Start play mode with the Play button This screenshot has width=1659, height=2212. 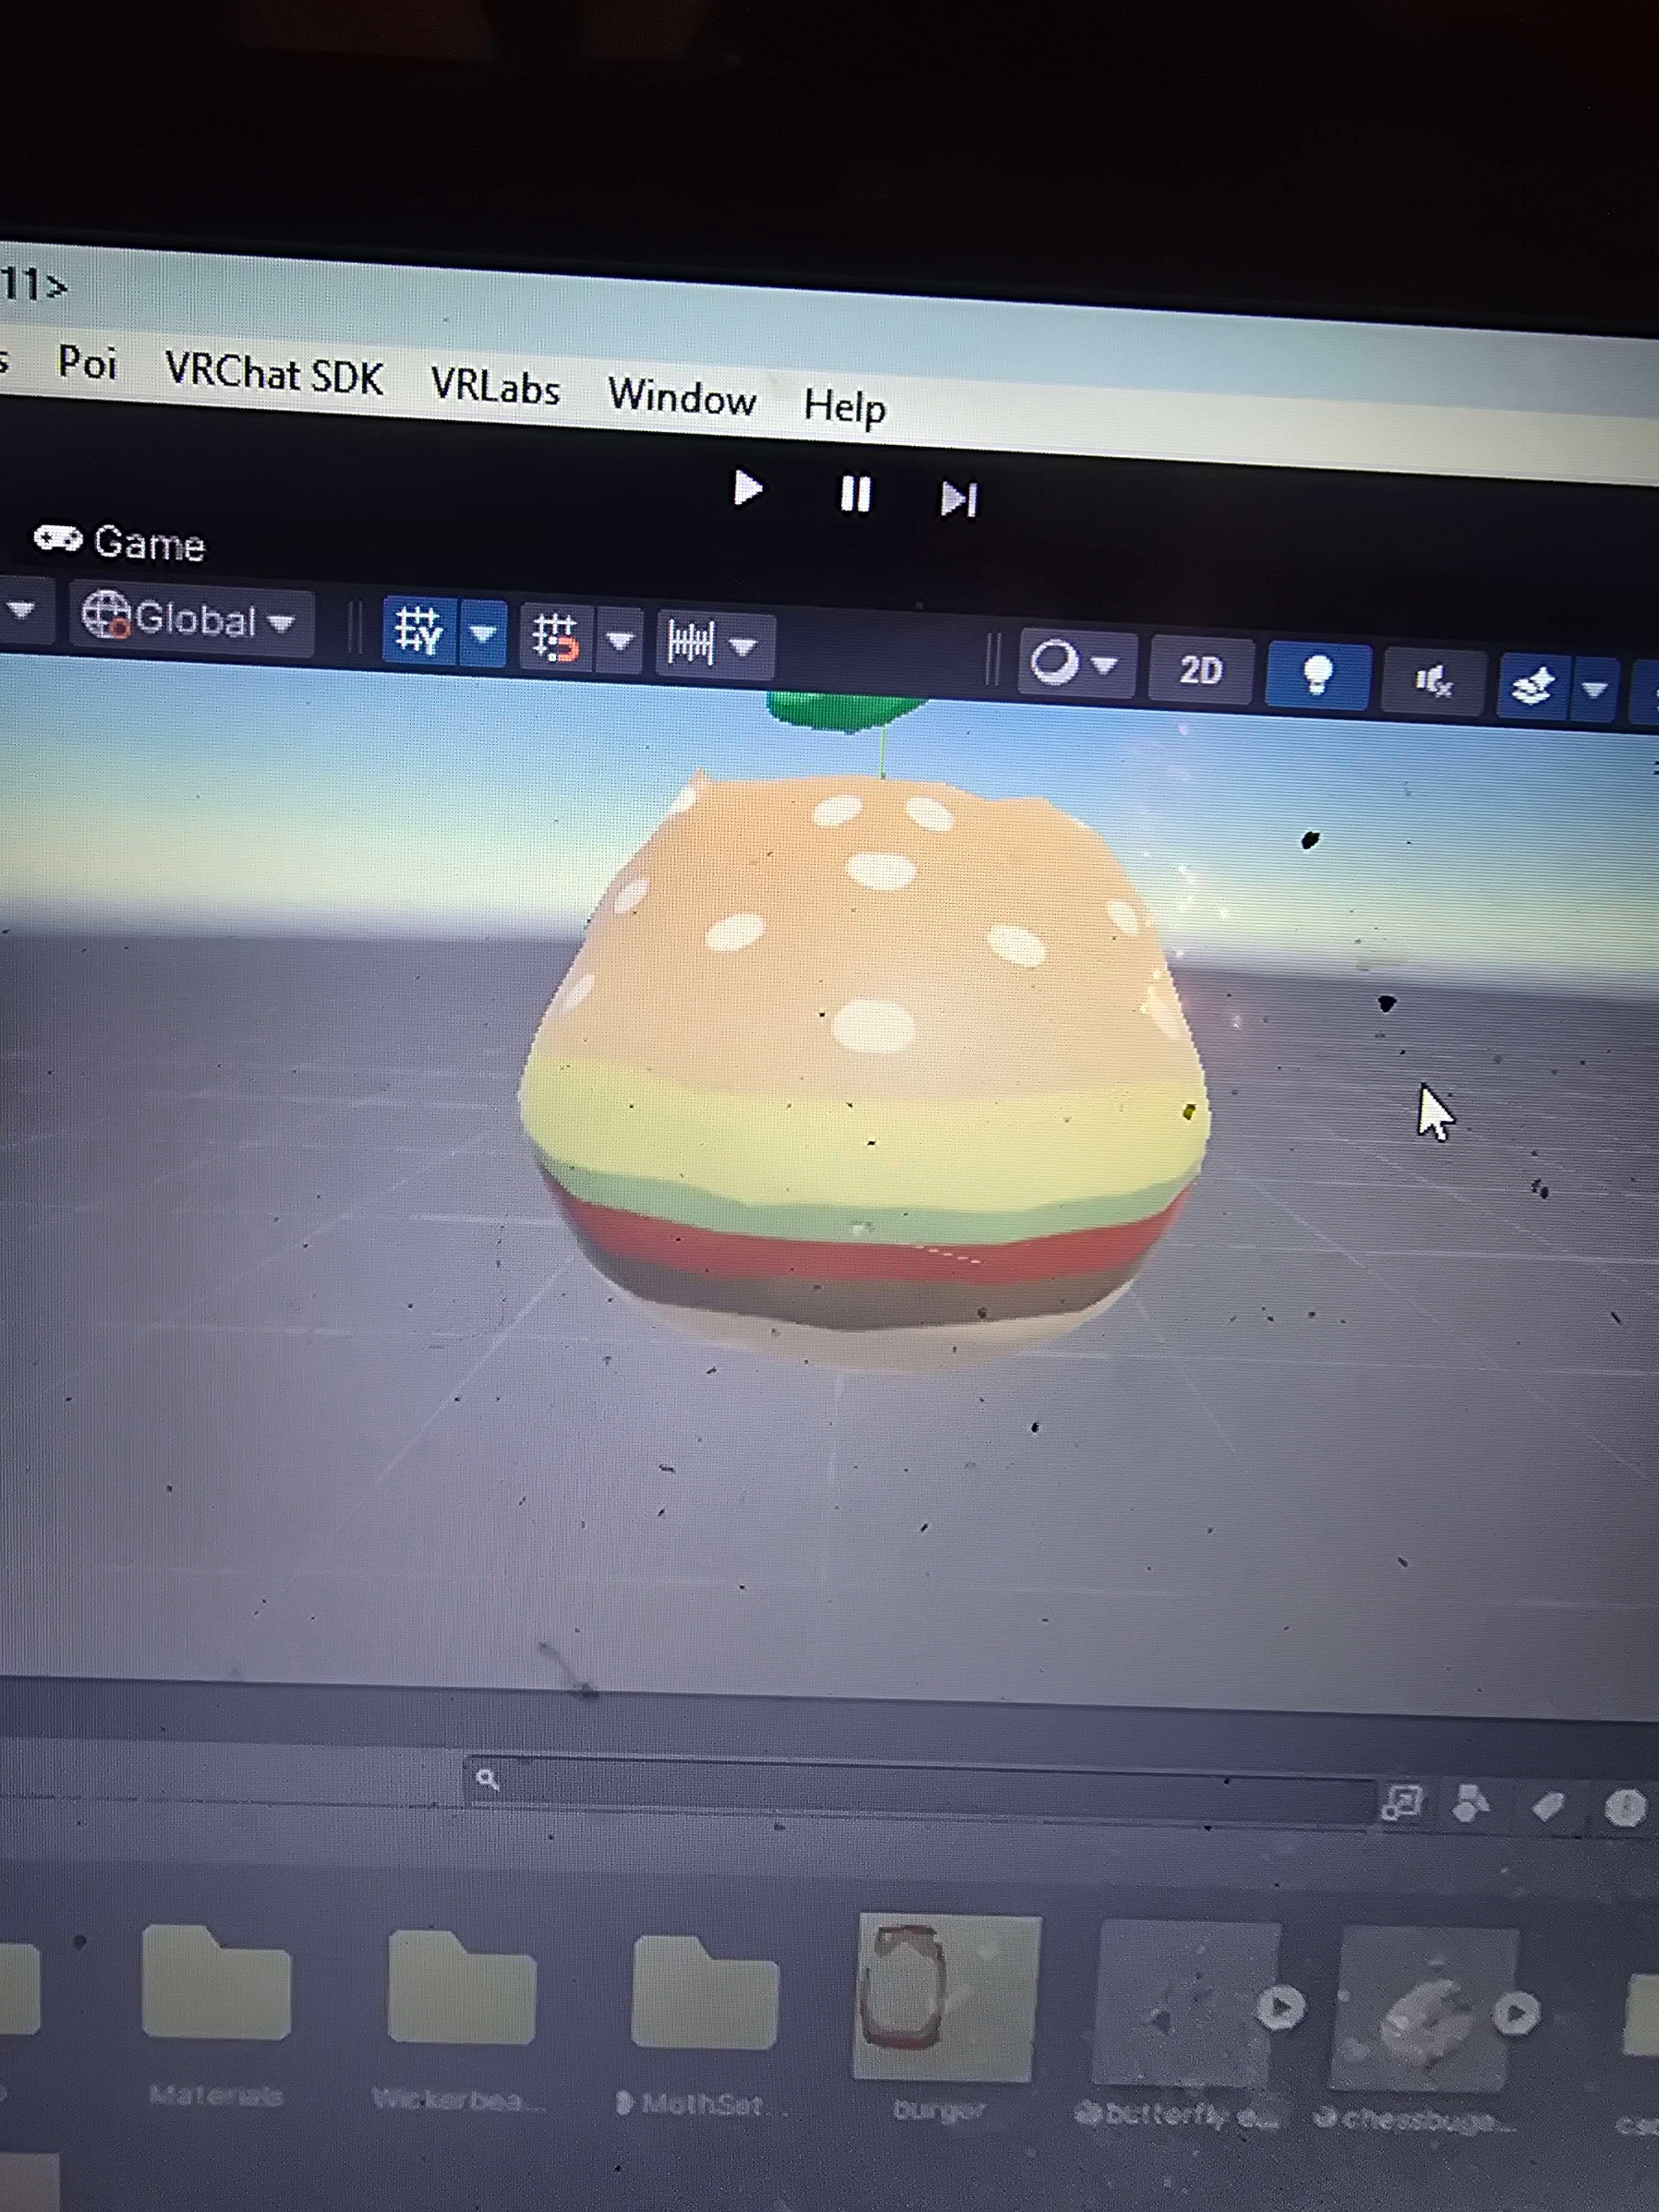(x=748, y=489)
